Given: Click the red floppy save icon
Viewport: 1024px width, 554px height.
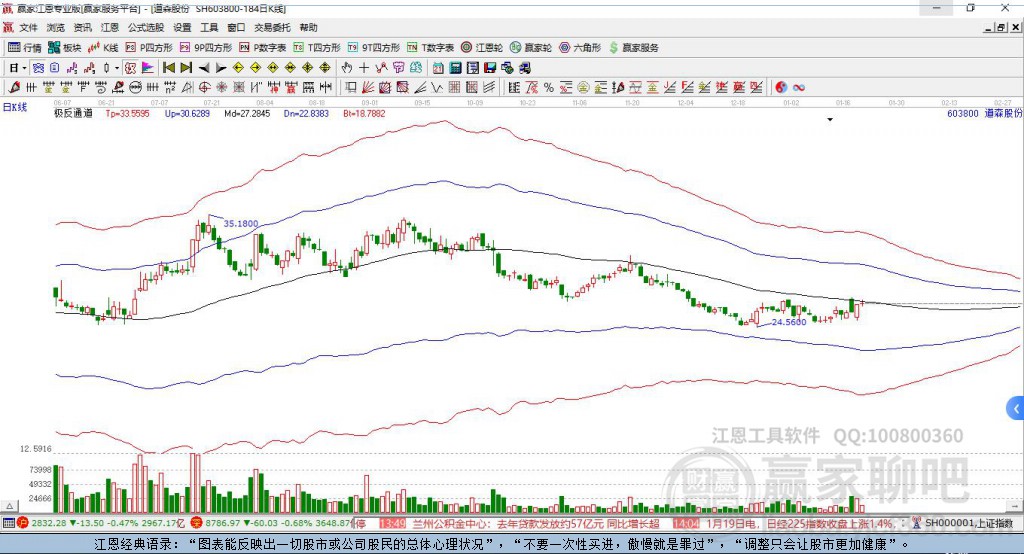Looking at the screenshot, I should (x=490, y=68).
